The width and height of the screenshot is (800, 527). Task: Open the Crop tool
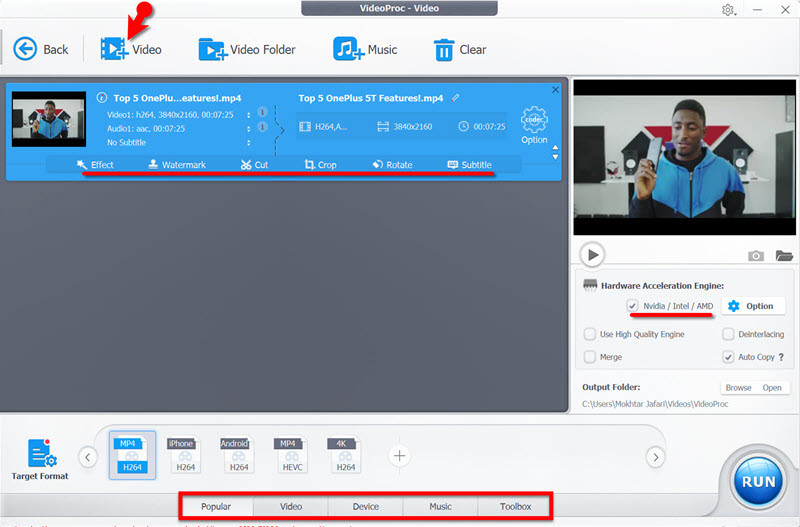(x=320, y=165)
